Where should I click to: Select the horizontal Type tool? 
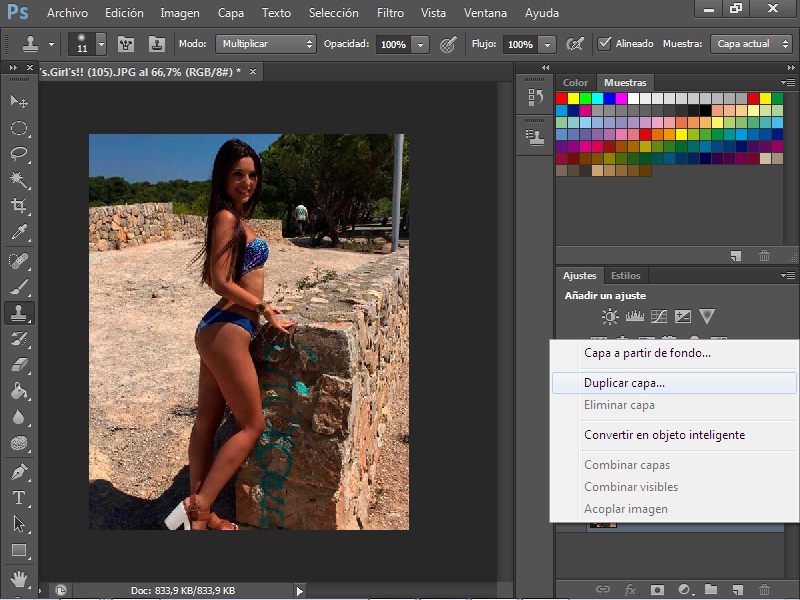point(19,497)
